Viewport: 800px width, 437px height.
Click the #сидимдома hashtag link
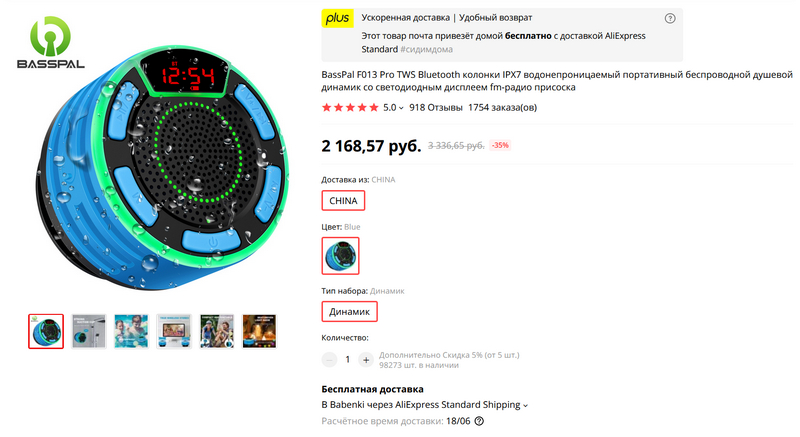[x=426, y=49]
